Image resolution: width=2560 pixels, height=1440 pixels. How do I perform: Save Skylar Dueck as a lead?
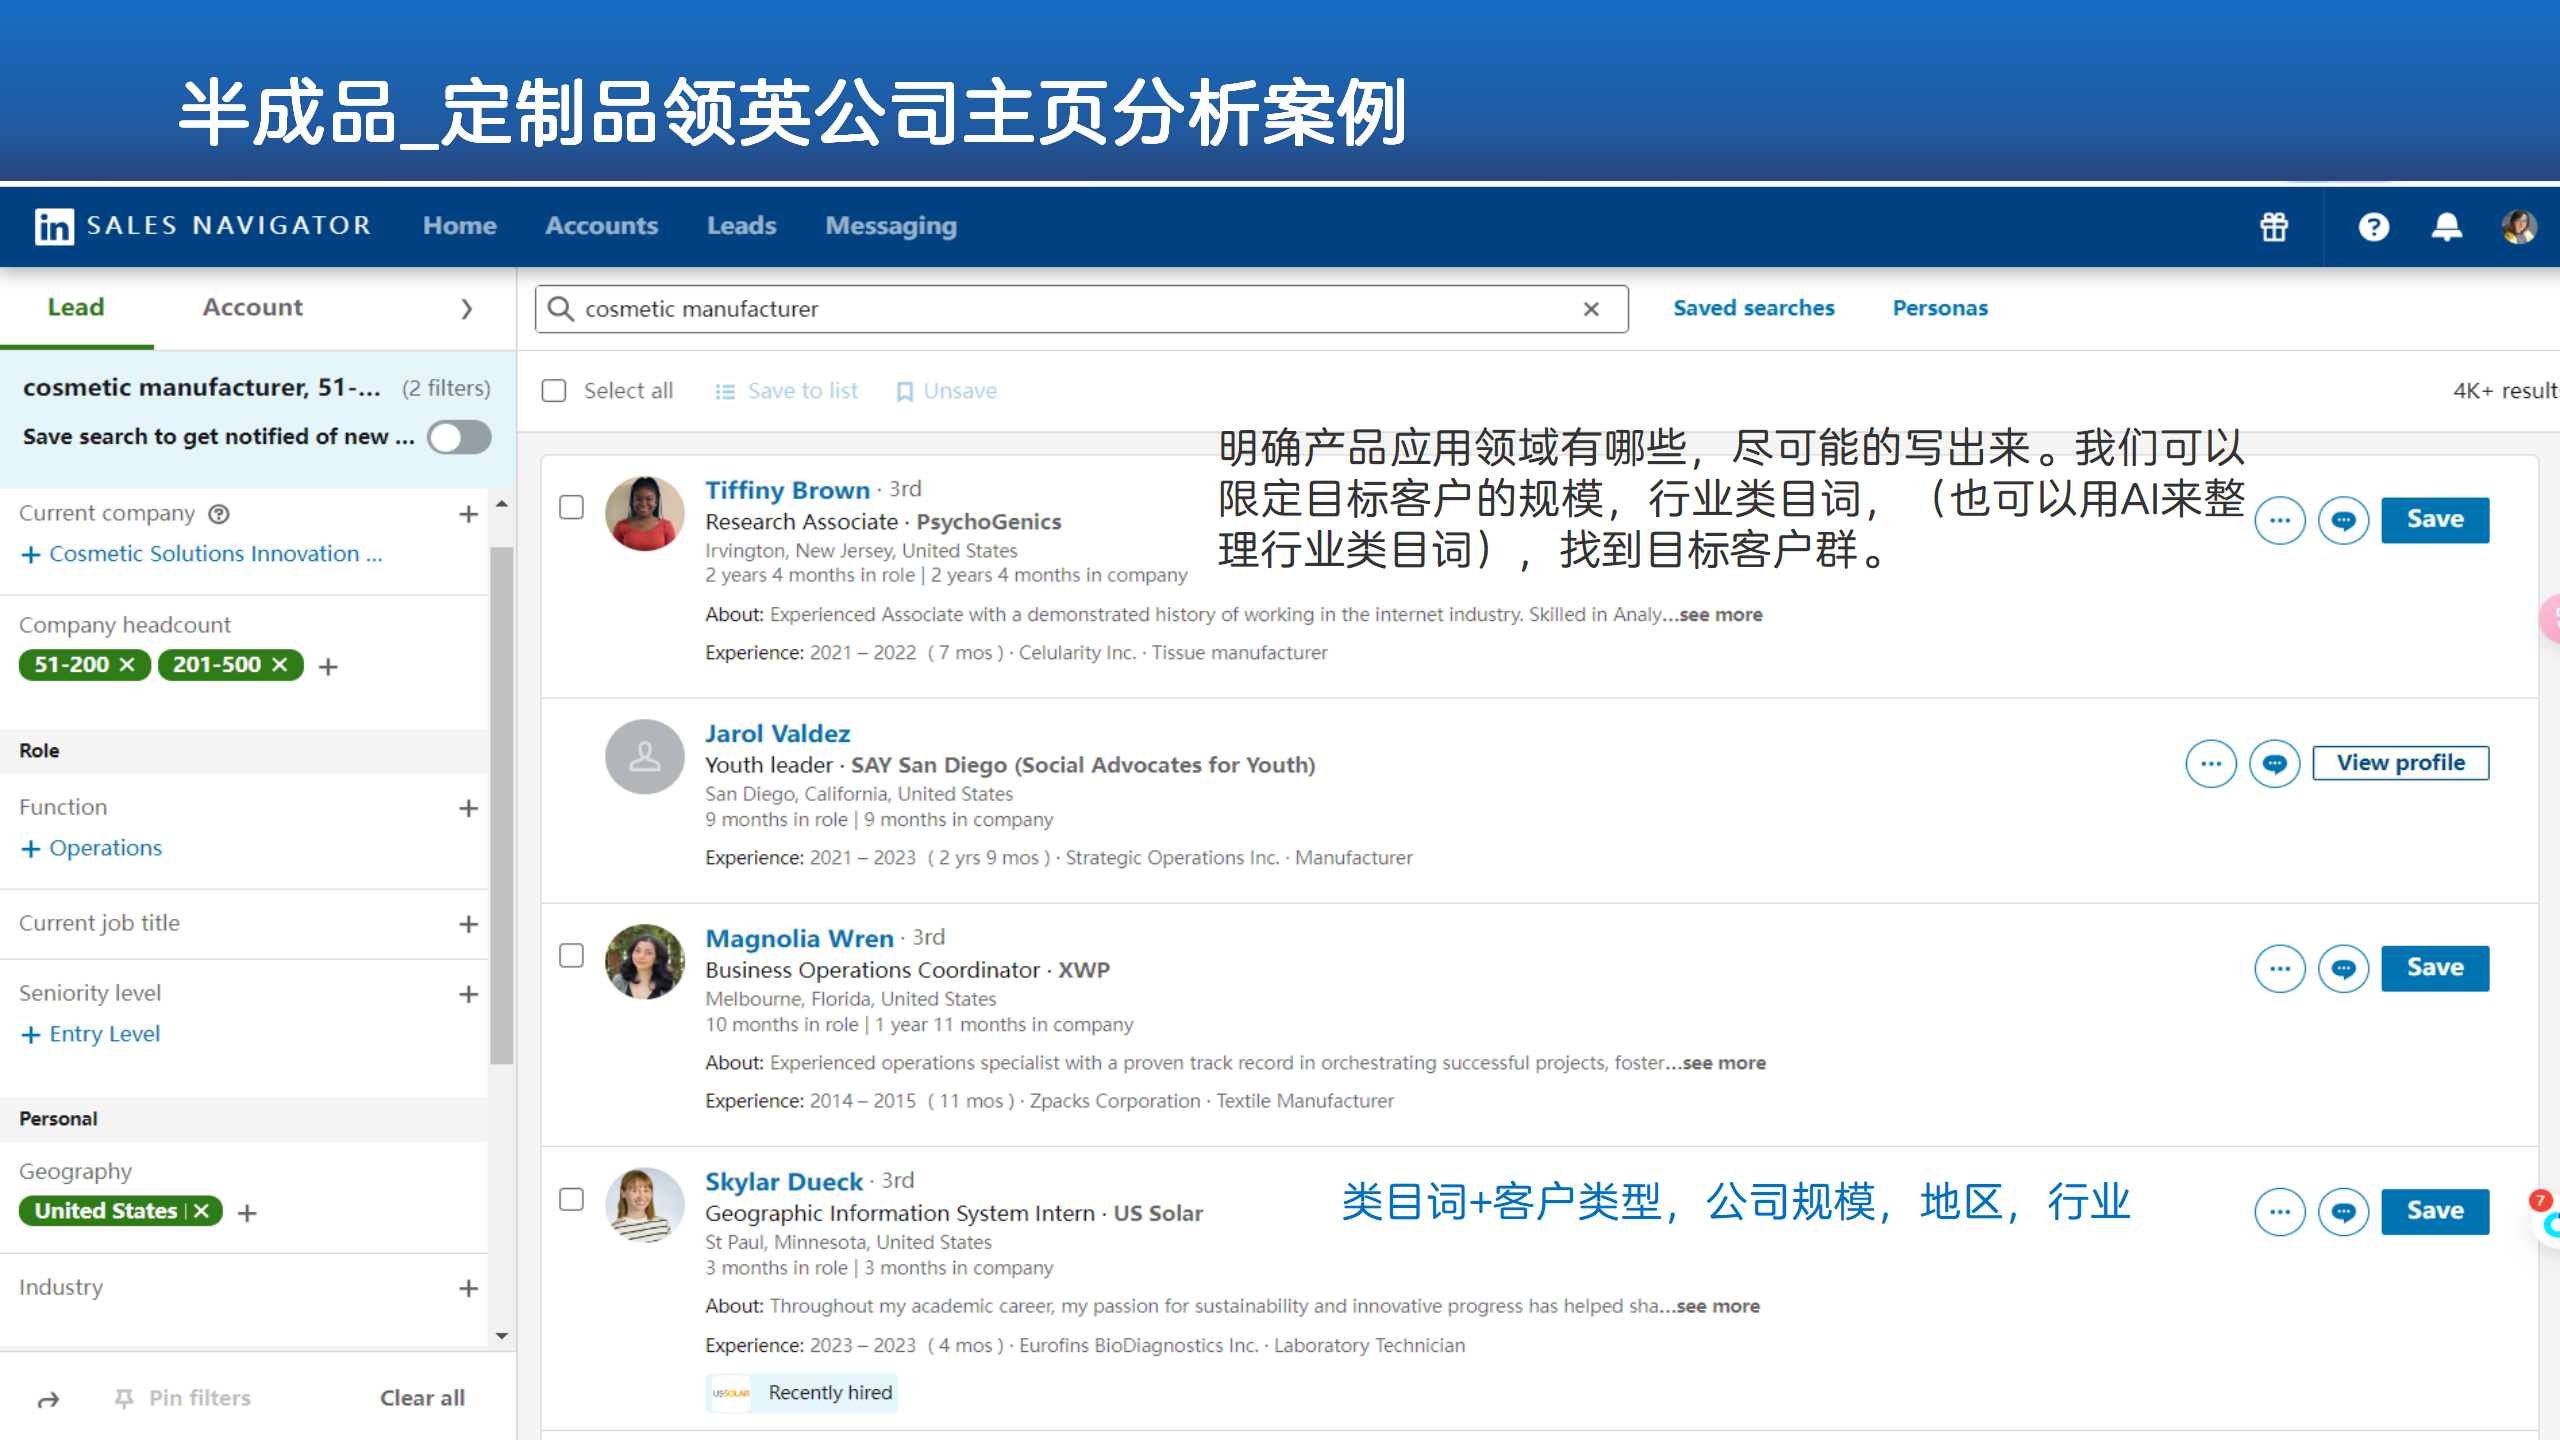tap(2434, 1211)
